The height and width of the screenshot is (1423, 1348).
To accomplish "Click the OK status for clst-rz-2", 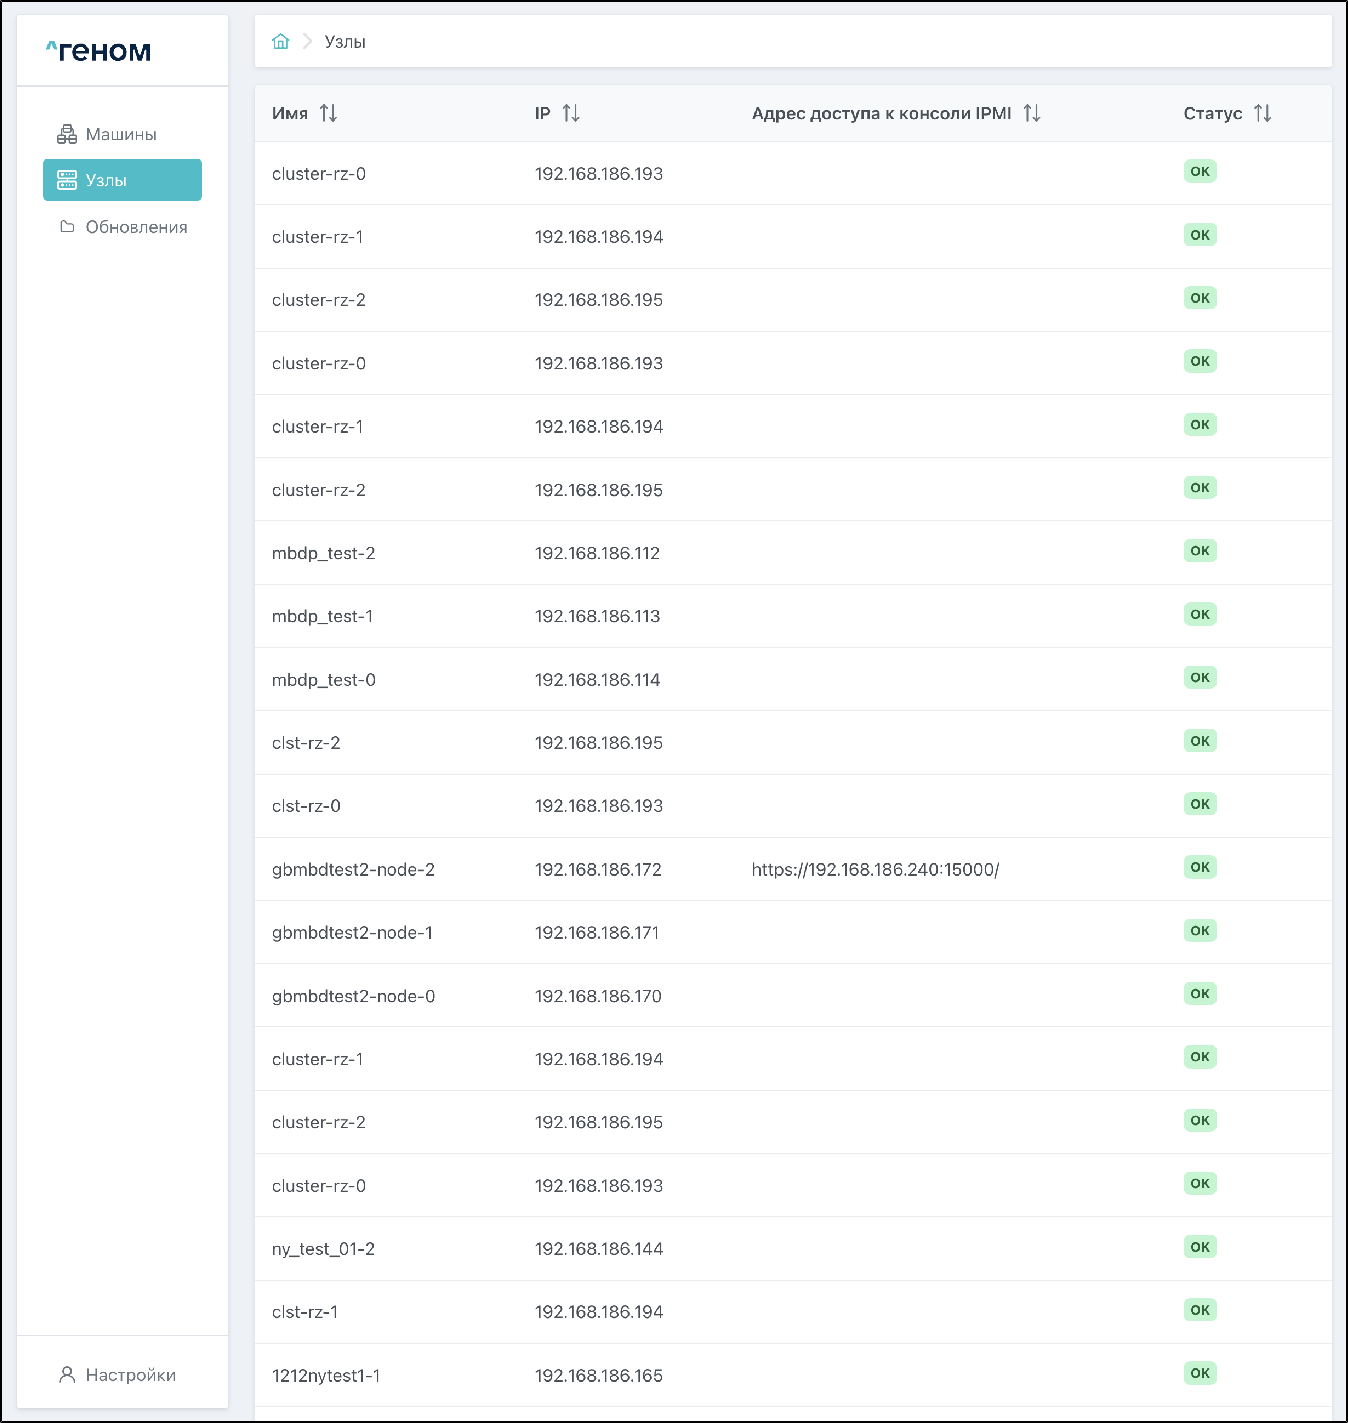I will [x=1200, y=741].
